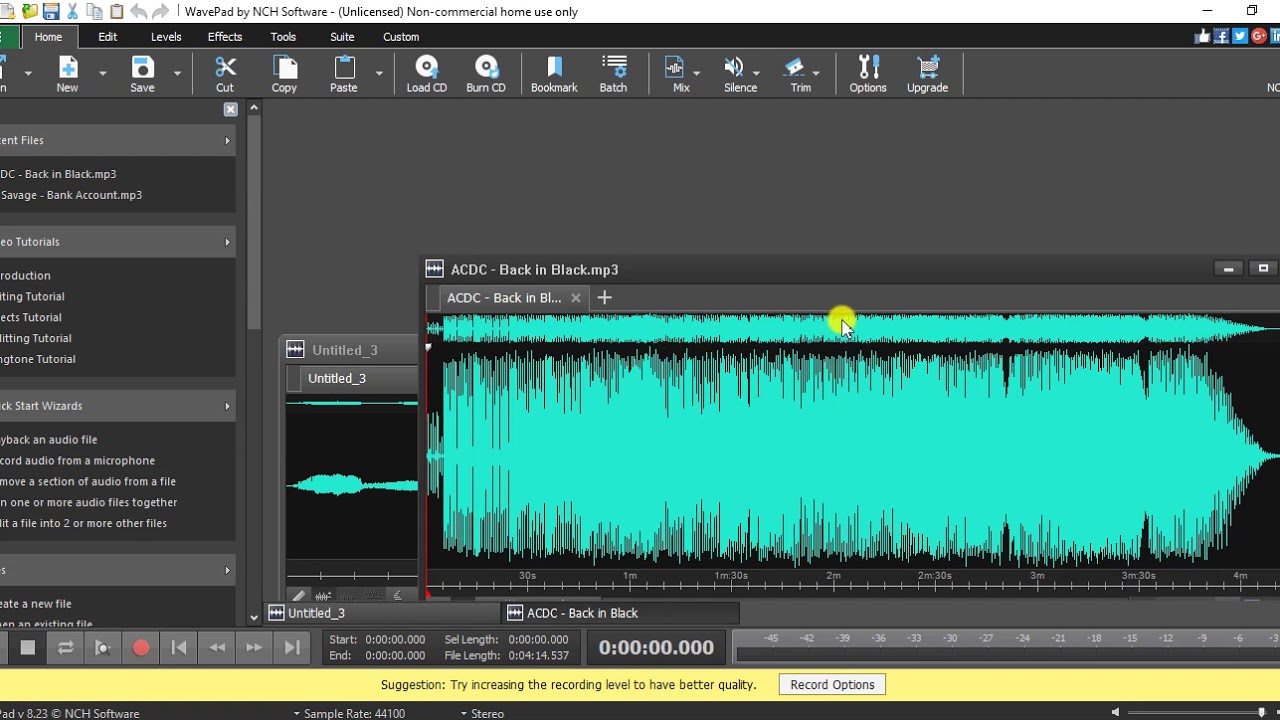Open the Paste button dropdown arrow
The height and width of the screenshot is (720, 1280).
[379, 73]
